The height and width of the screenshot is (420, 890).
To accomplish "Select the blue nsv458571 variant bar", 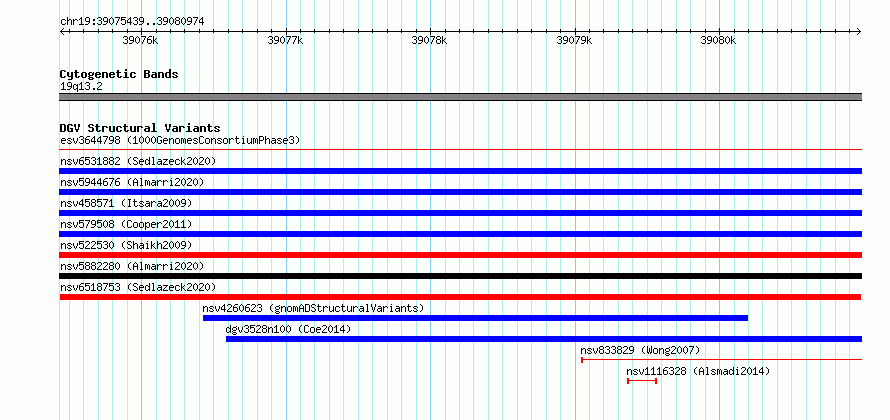I will 461,213.
